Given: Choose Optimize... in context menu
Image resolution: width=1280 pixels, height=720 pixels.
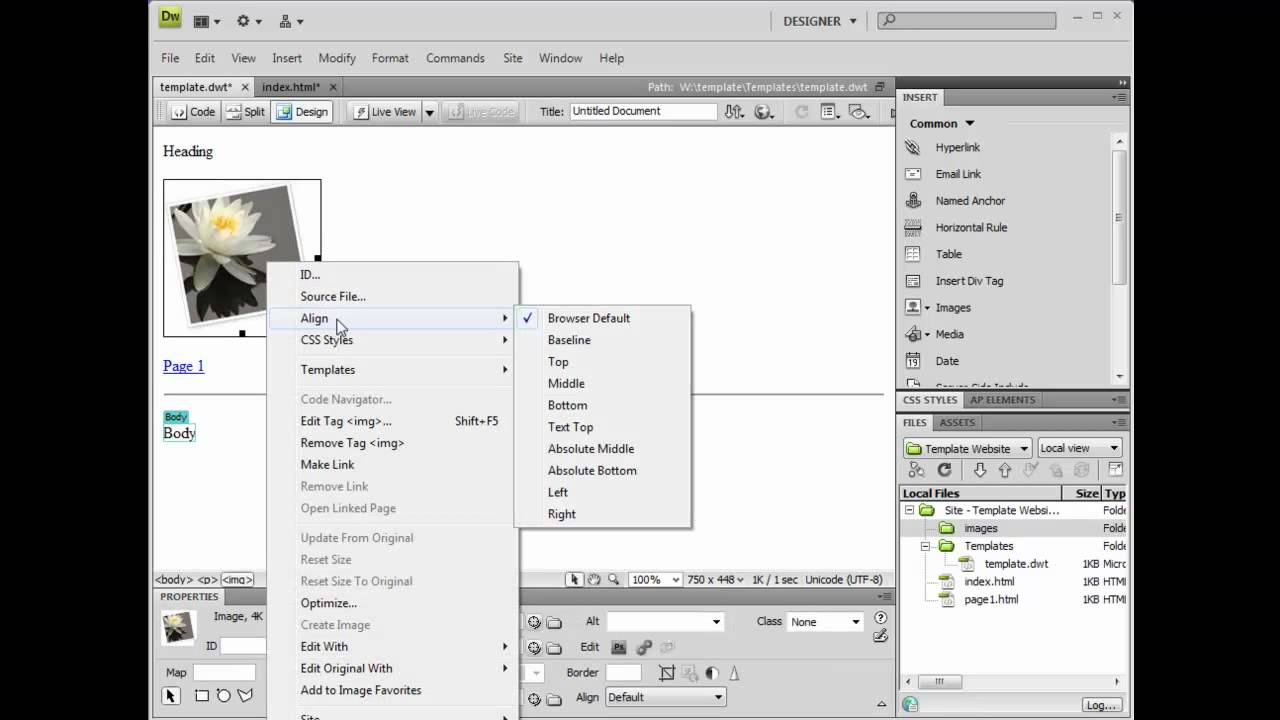Looking at the screenshot, I should click(328, 603).
